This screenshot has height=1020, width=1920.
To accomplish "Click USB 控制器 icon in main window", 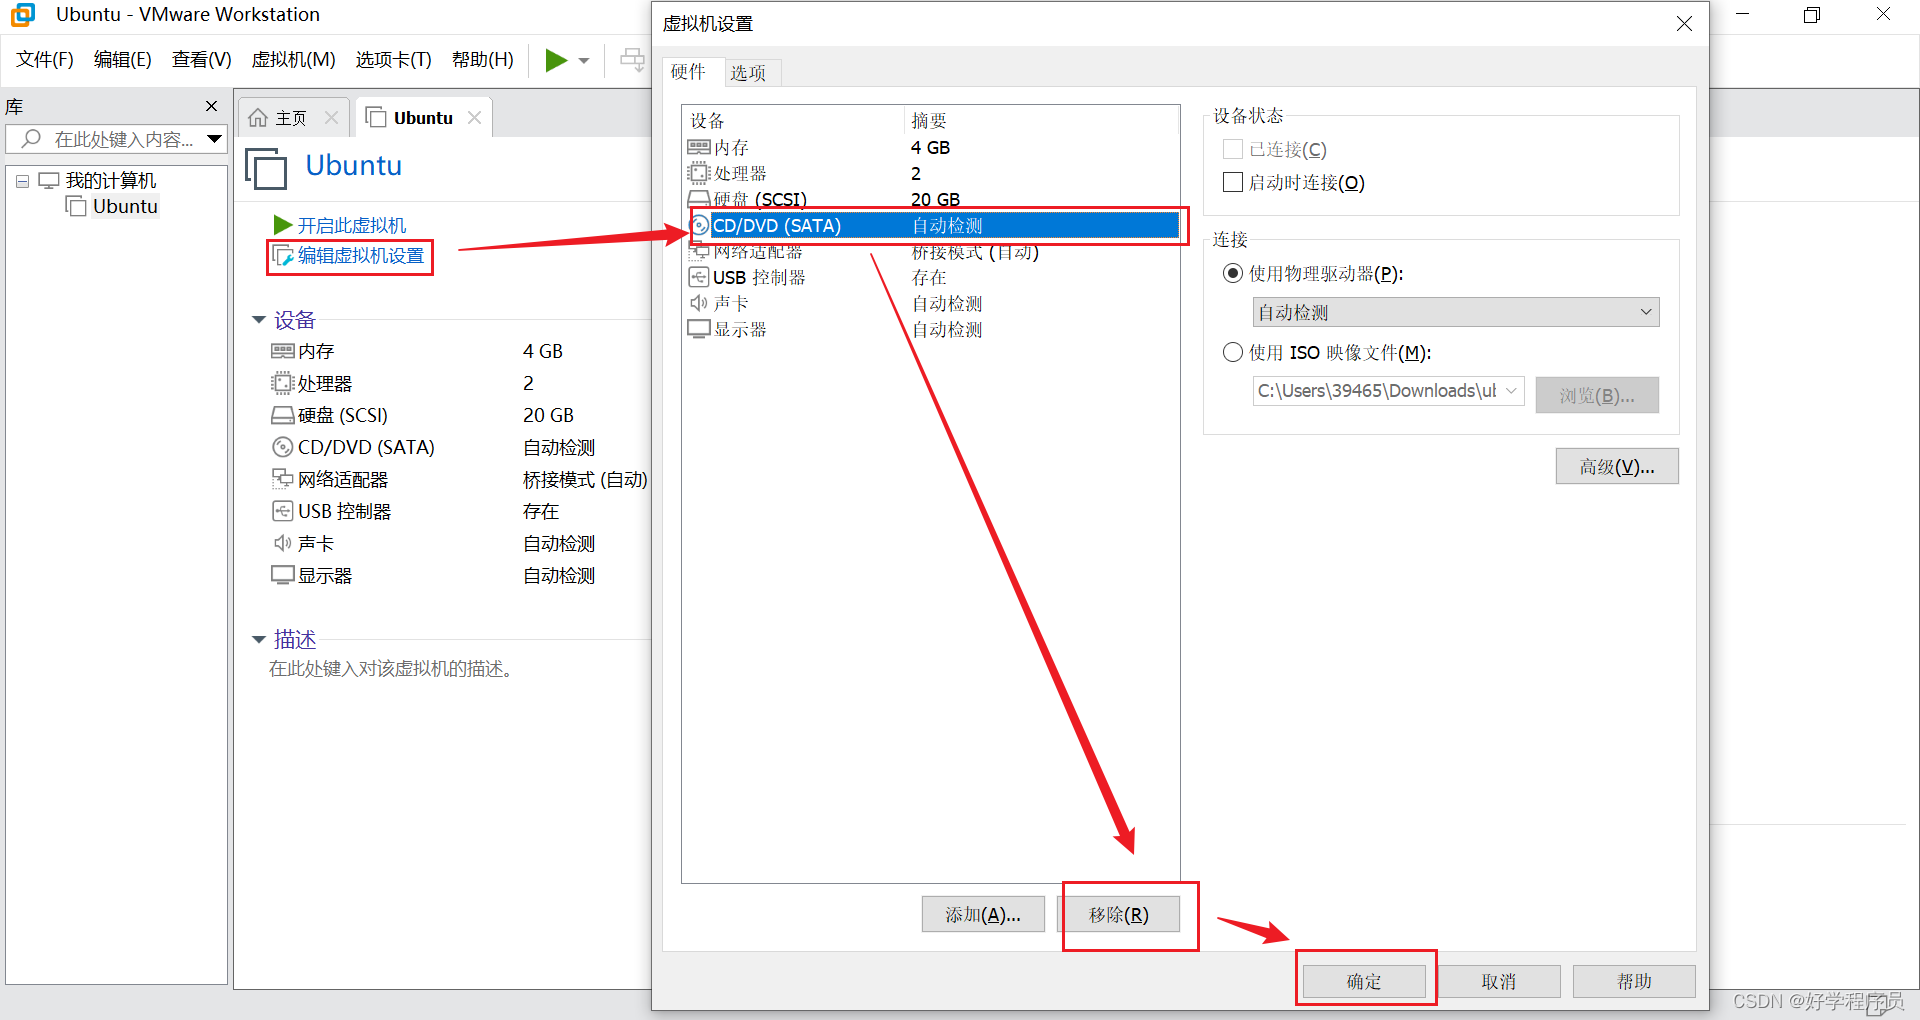I will click(283, 511).
